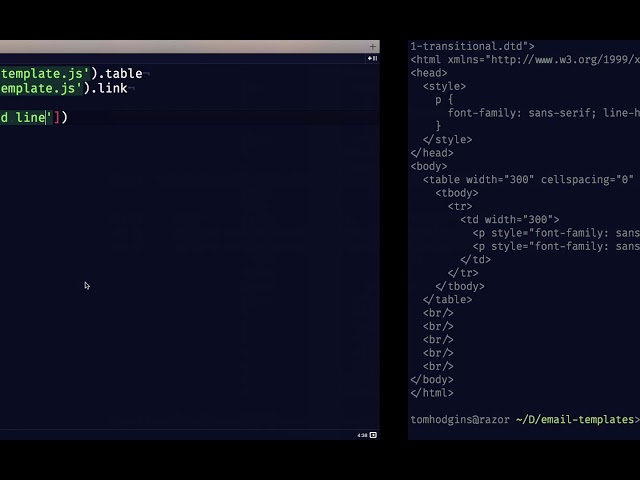Click the 4:38 position indicator in status bar
The image size is (640, 480).
362,436
